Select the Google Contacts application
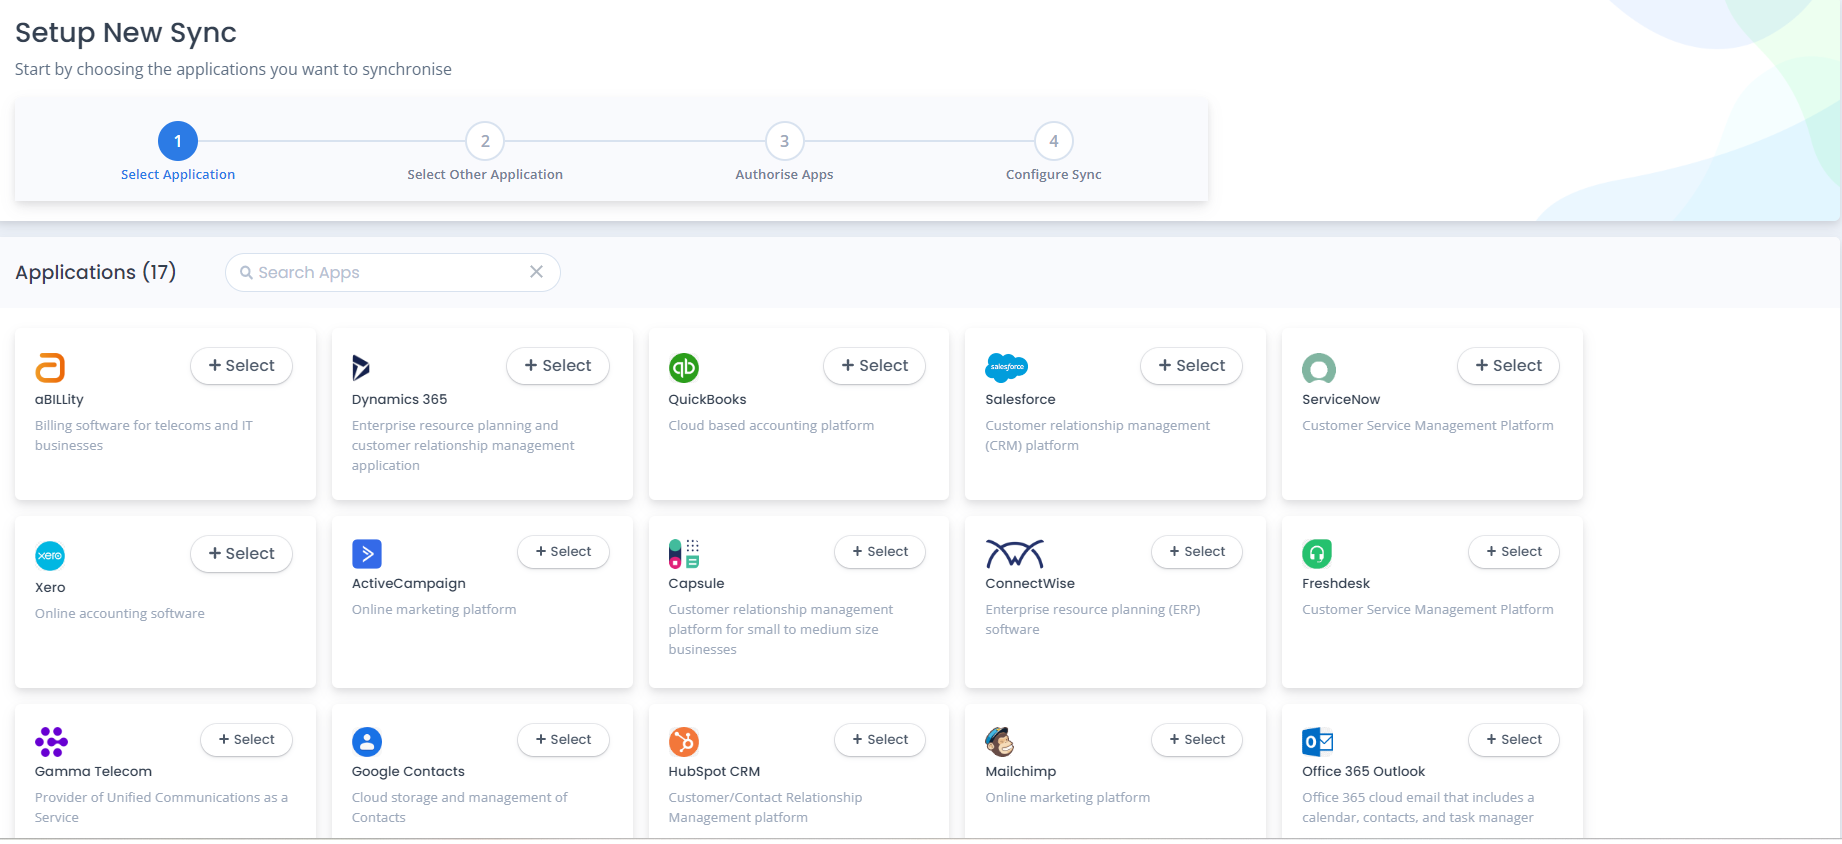This screenshot has width=1842, height=844. (x=563, y=740)
